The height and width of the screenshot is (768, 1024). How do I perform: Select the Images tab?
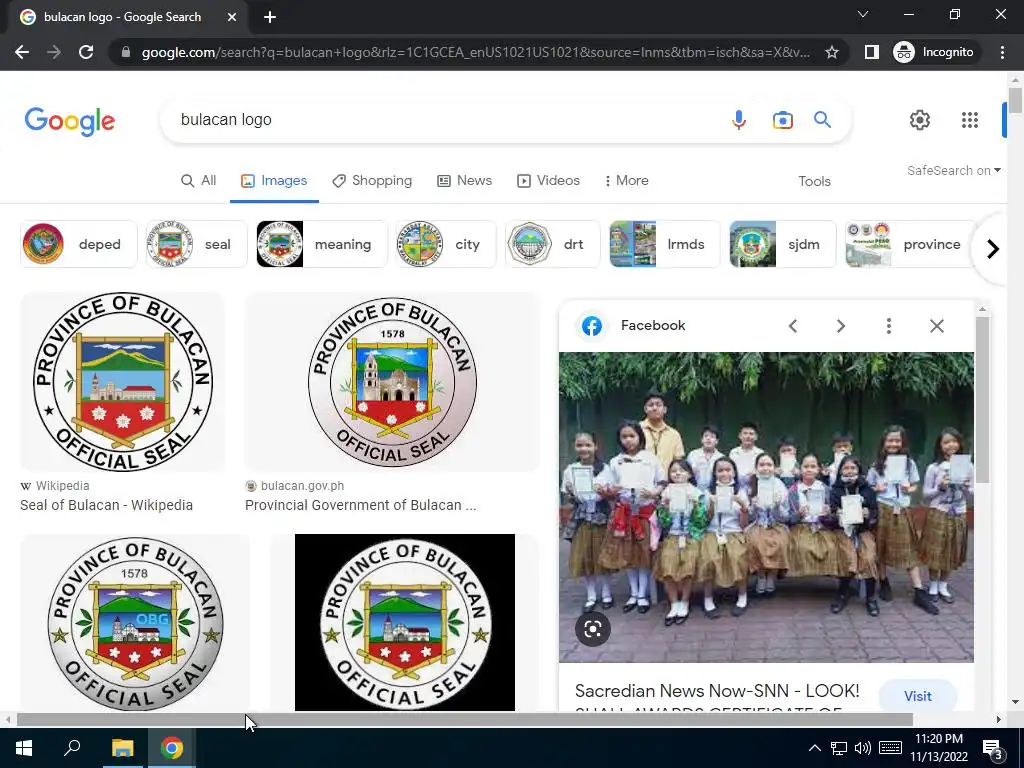click(x=274, y=181)
